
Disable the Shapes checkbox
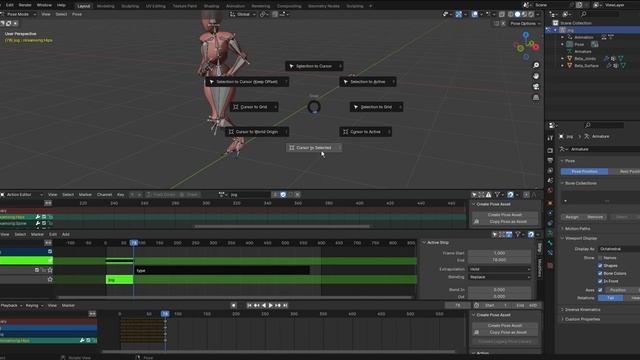pos(600,266)
